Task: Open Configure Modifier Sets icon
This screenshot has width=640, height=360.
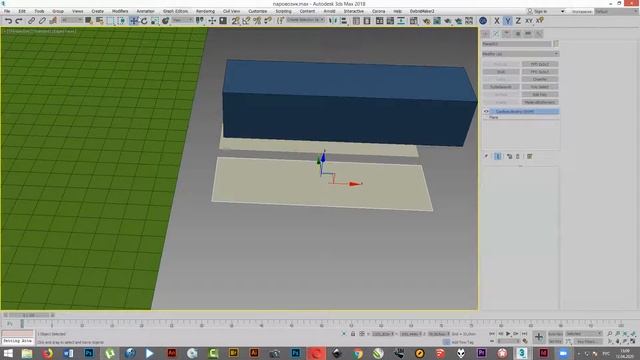Action: click(529, 156)
